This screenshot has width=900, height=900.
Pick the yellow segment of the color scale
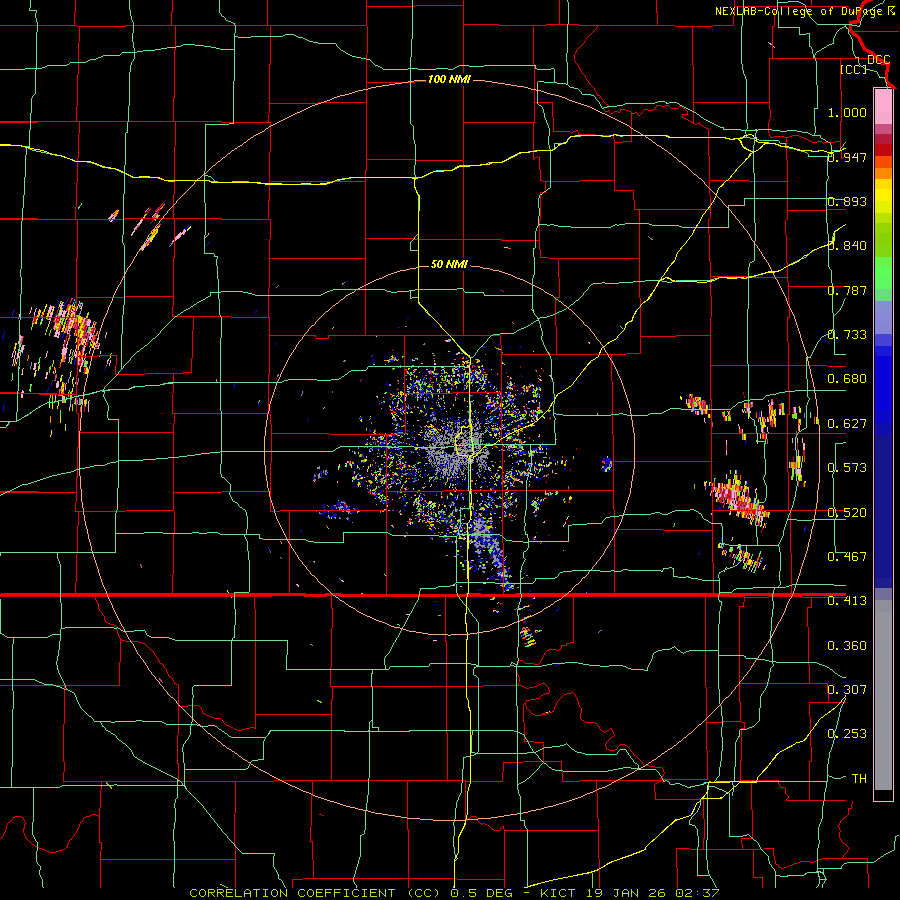pos(883,196)
